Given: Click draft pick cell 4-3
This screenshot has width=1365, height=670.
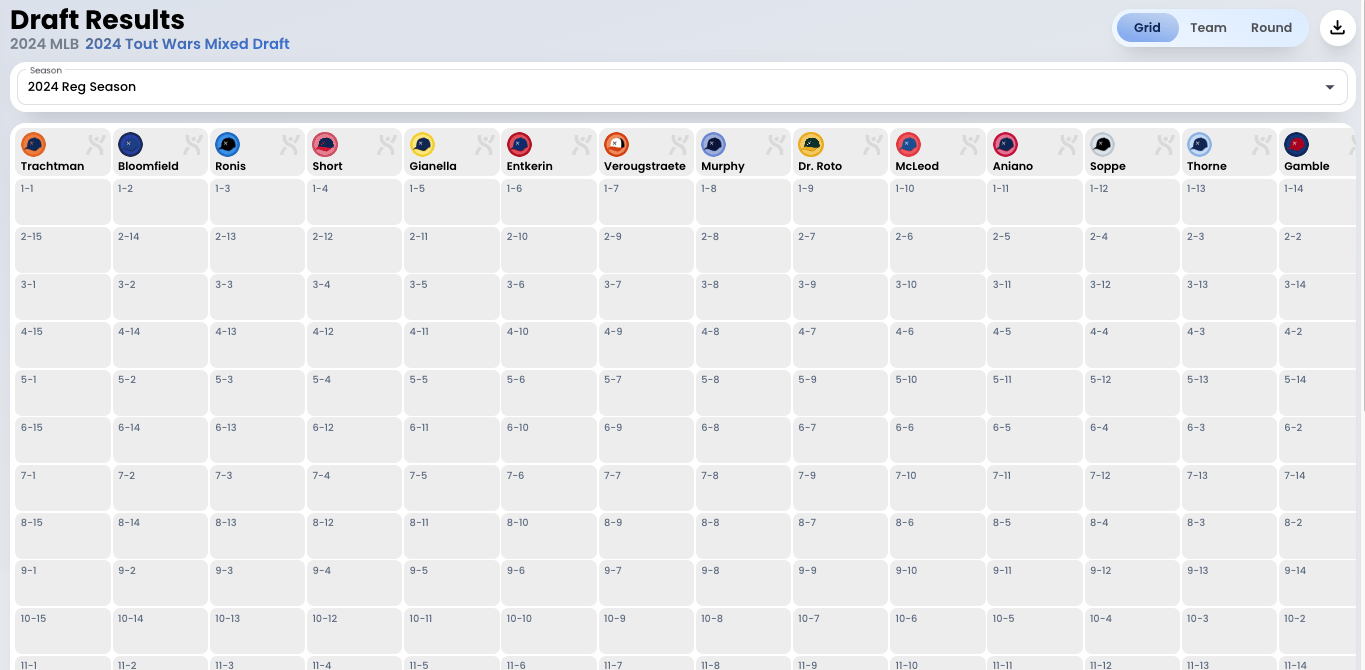Looking at the screenshot, I should [1228, 344].
